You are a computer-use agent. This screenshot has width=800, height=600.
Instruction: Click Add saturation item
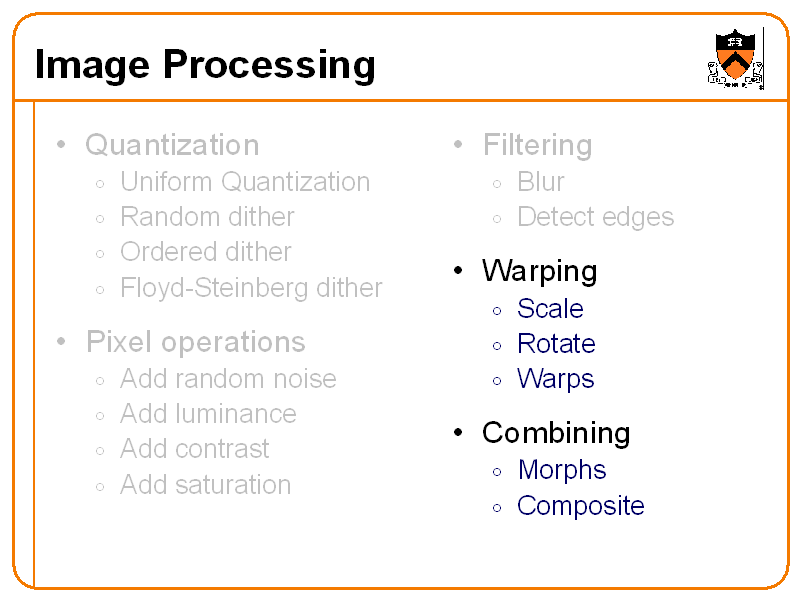[x=205, y=485]
